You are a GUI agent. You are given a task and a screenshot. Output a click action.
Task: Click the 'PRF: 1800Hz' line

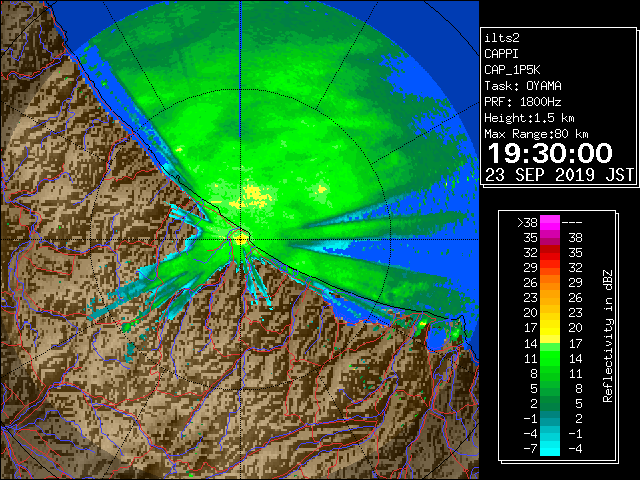tap(523, 102)
